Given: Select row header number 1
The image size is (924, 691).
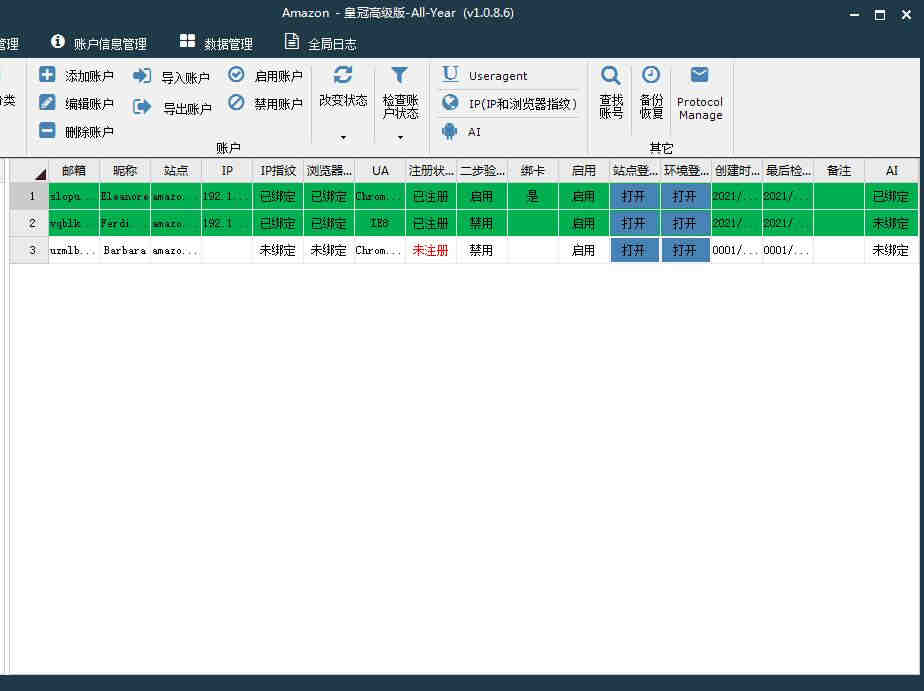Looking at the screenshot, I should point(29,196).
